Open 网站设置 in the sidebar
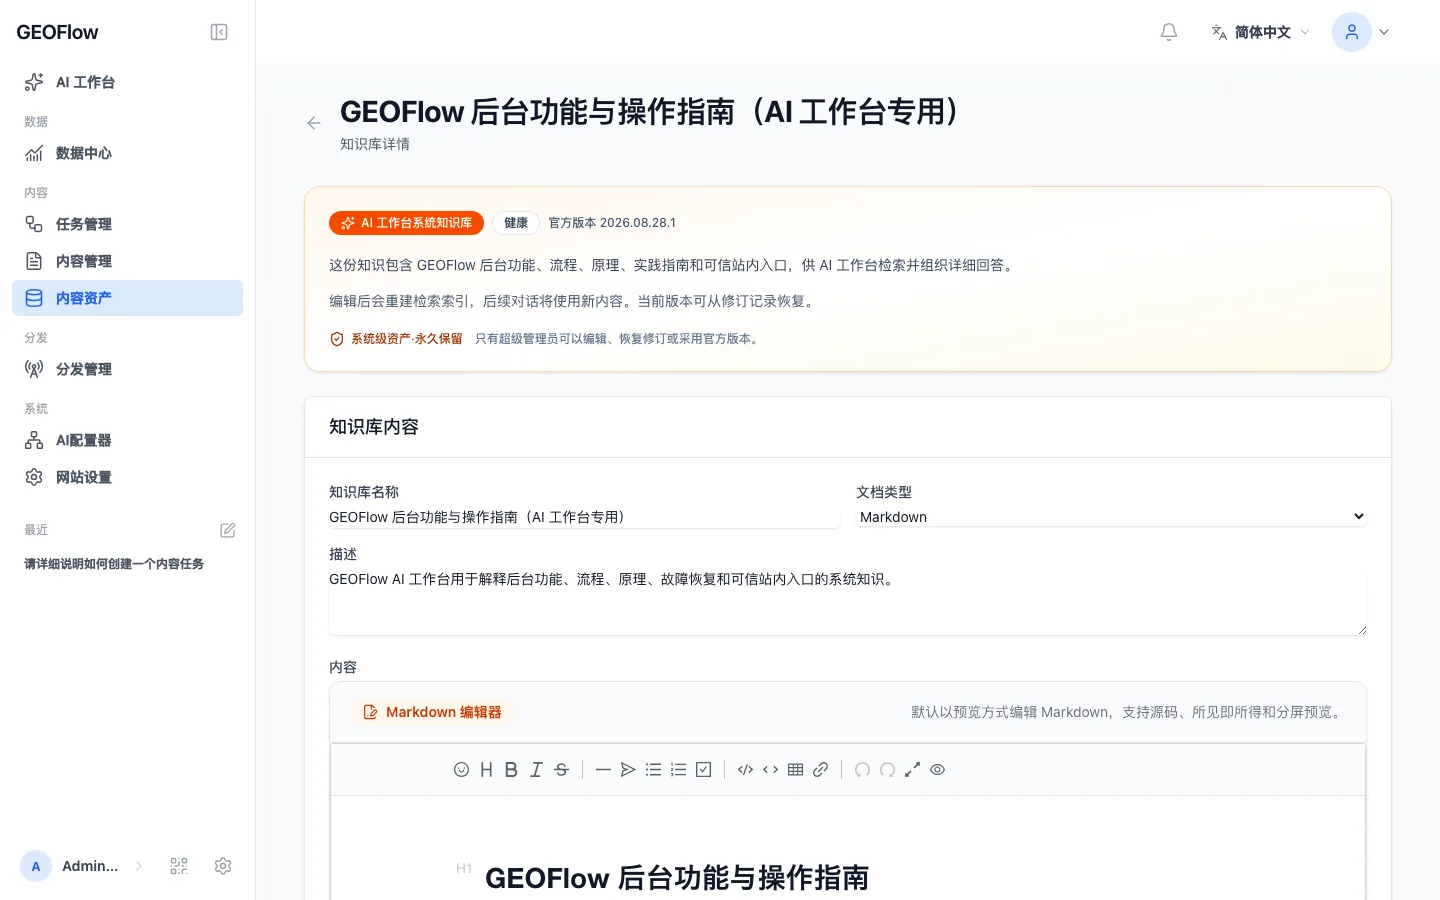This screenshot has width=1440, height=900. [127, 477]
